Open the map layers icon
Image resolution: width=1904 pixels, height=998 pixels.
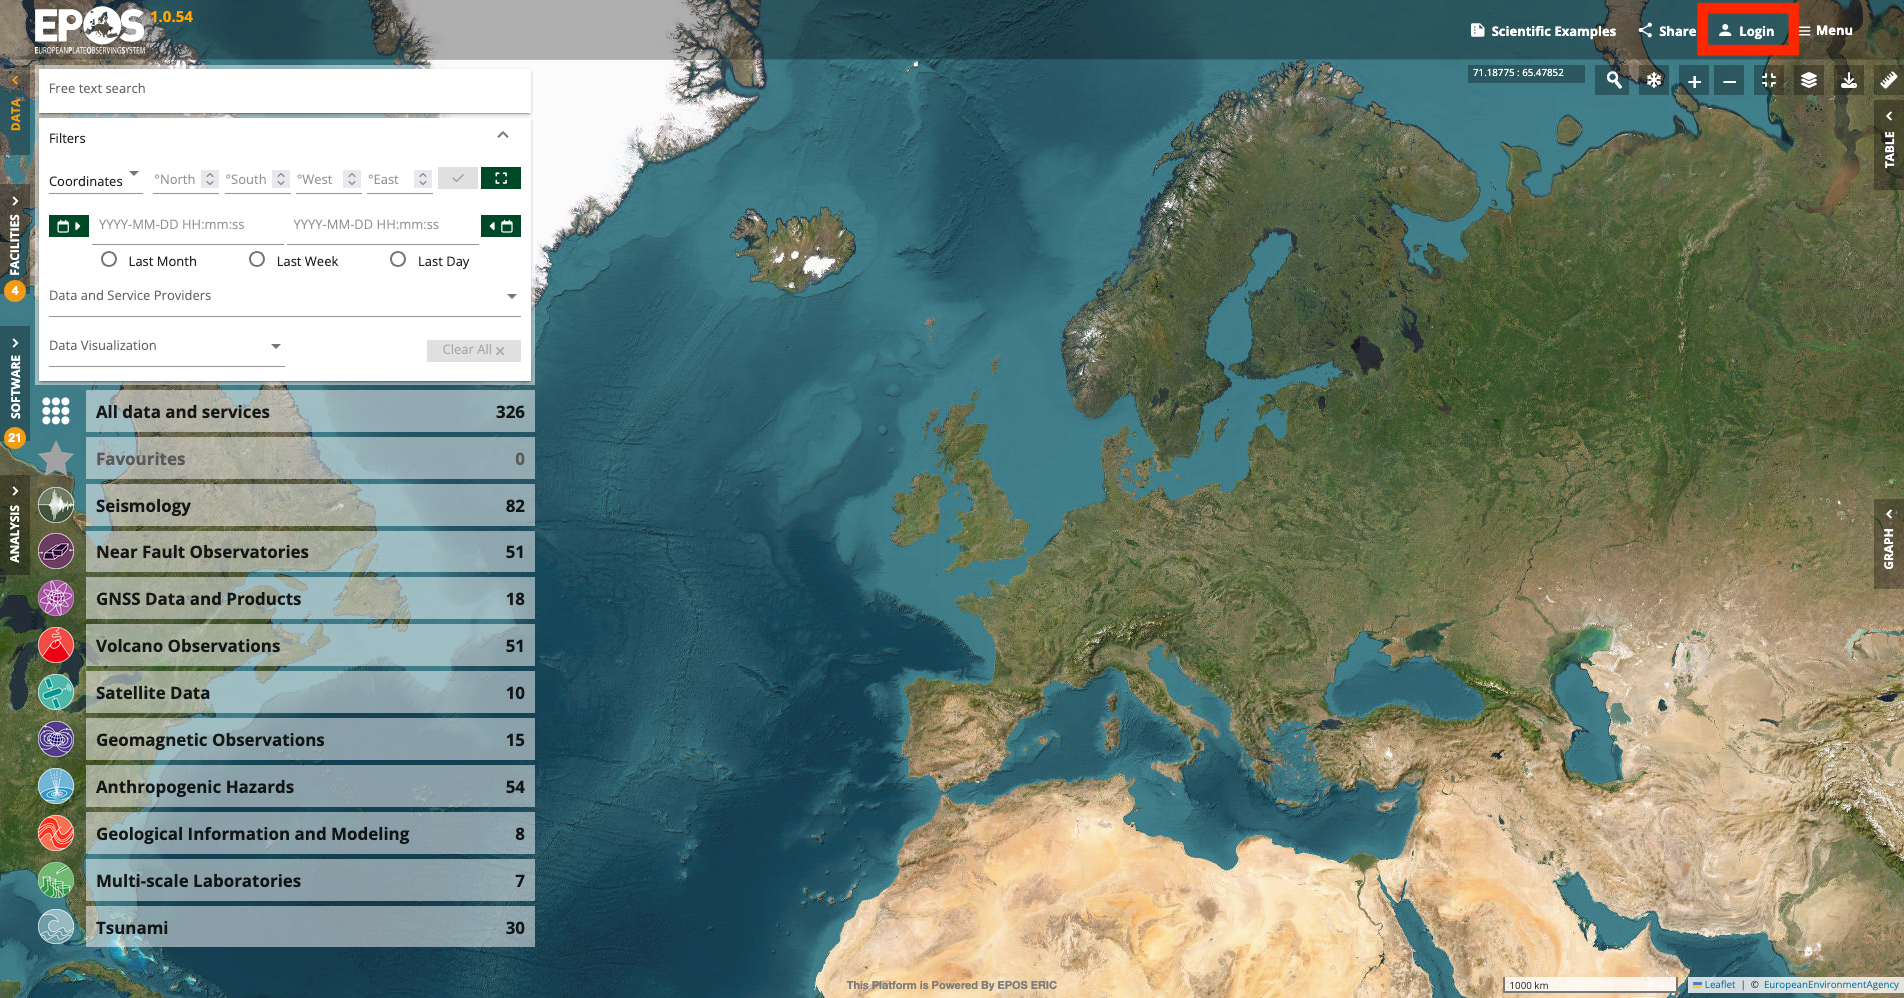[x=1809, y=81]
